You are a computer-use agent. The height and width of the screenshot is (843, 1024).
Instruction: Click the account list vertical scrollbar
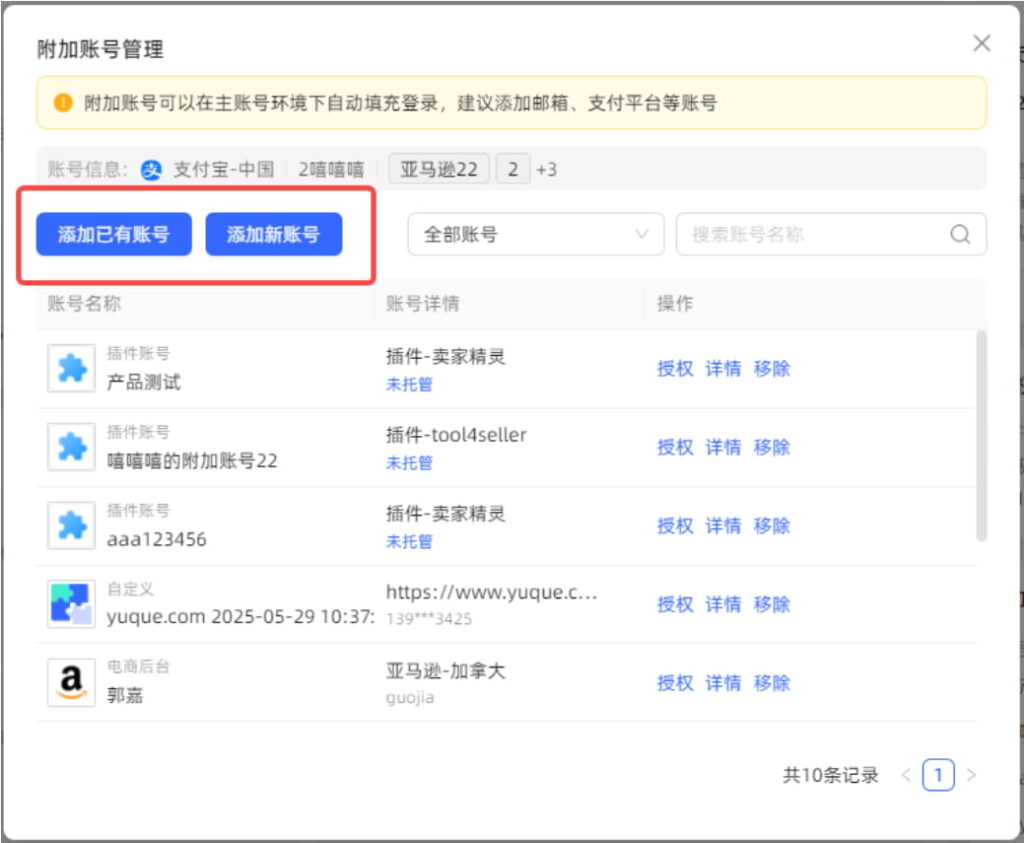coord(981,435)
